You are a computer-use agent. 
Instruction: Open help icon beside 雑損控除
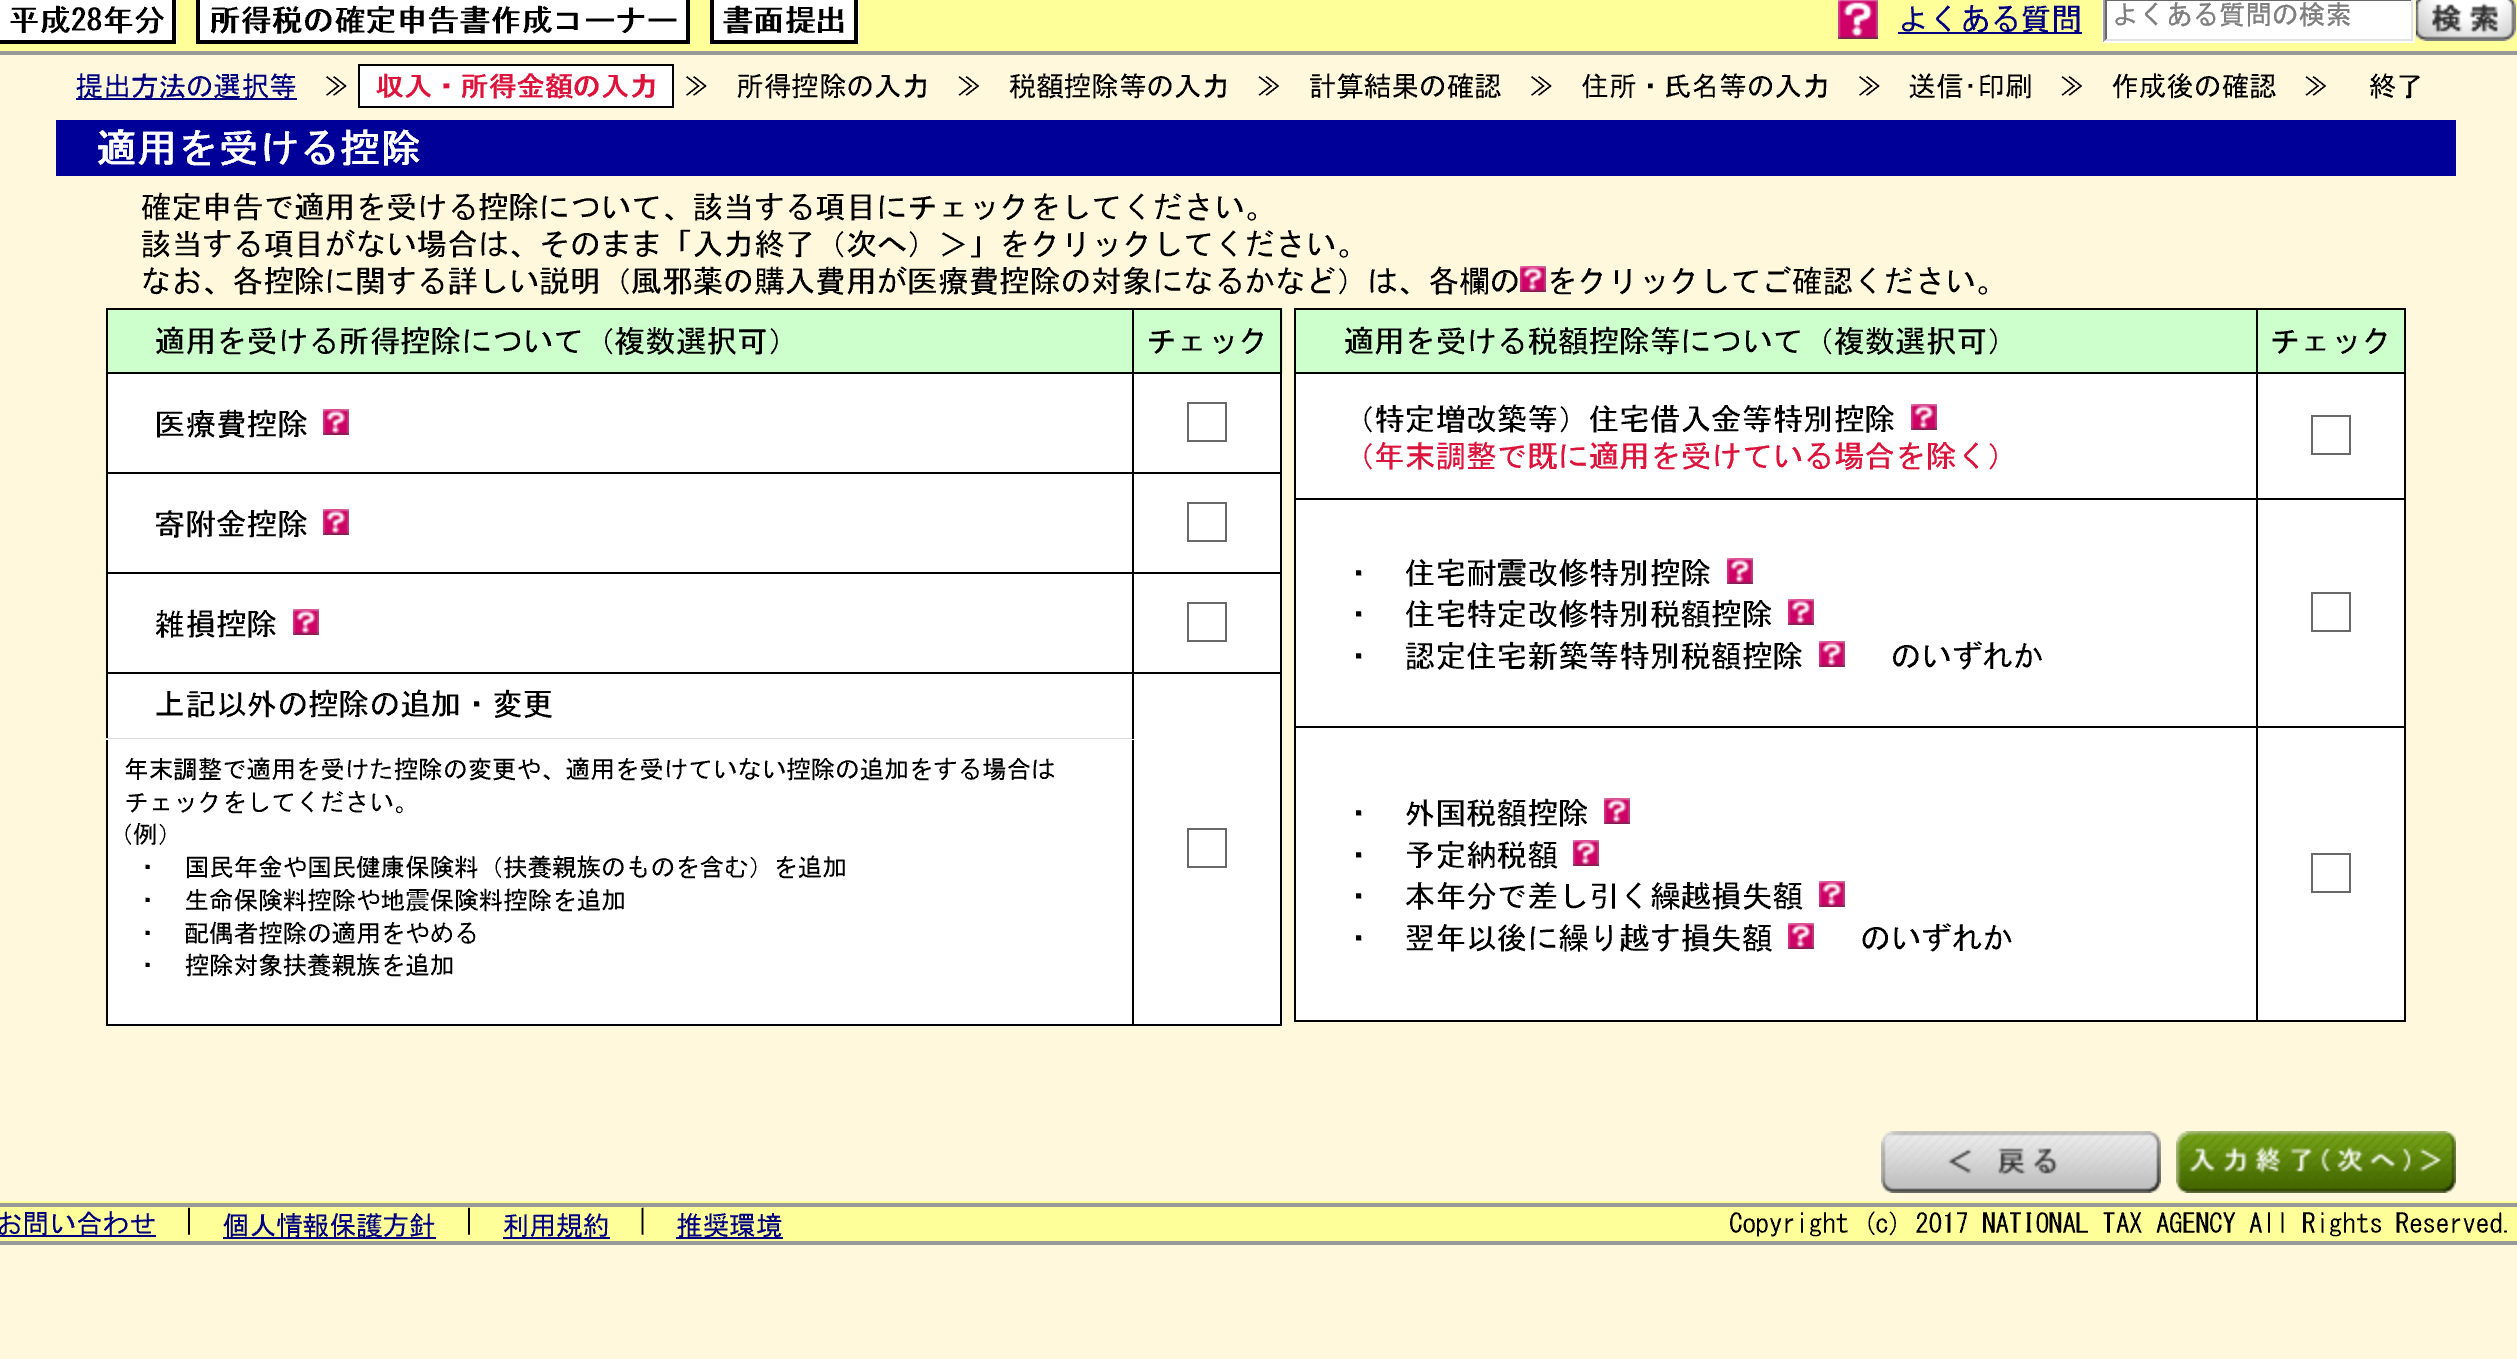click(x=306, y=623)
